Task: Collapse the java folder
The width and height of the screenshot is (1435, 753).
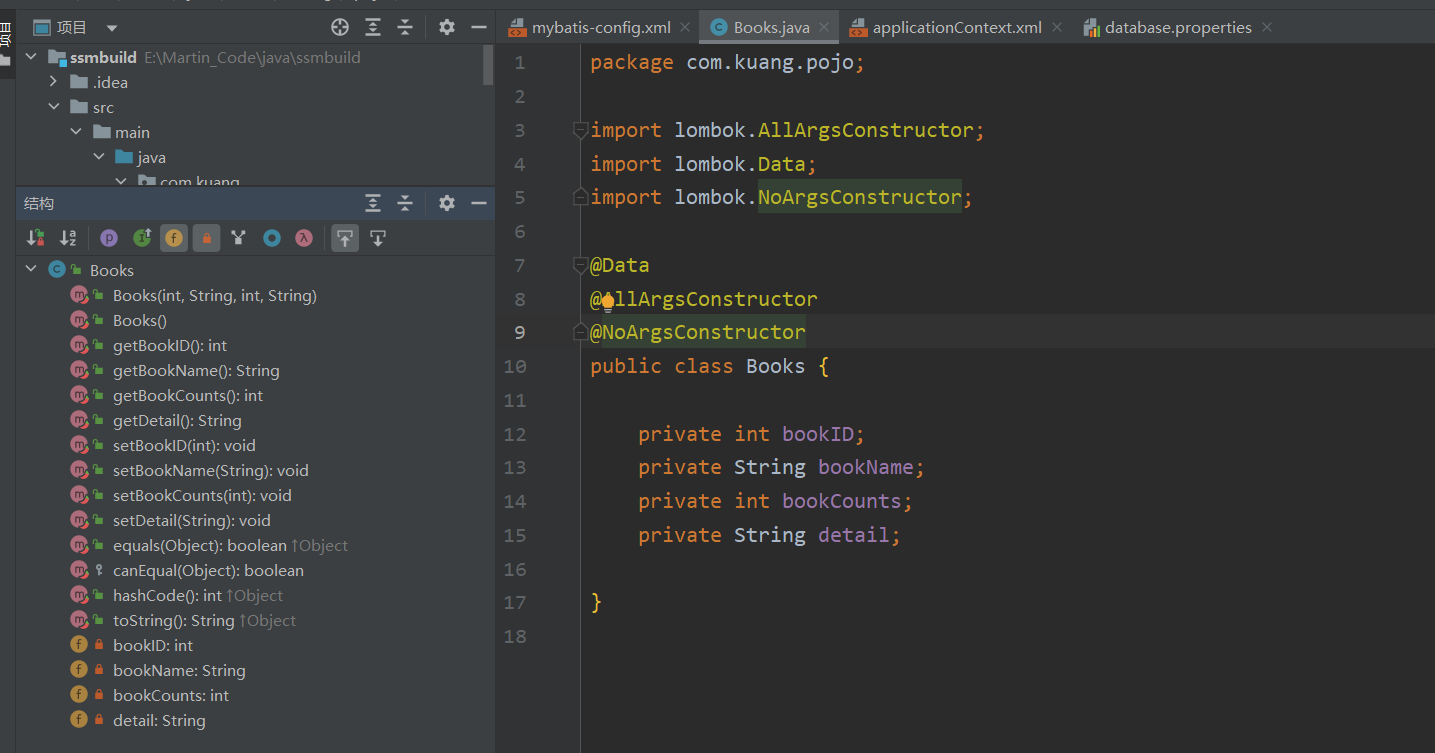Action: (x=98, y=157)
